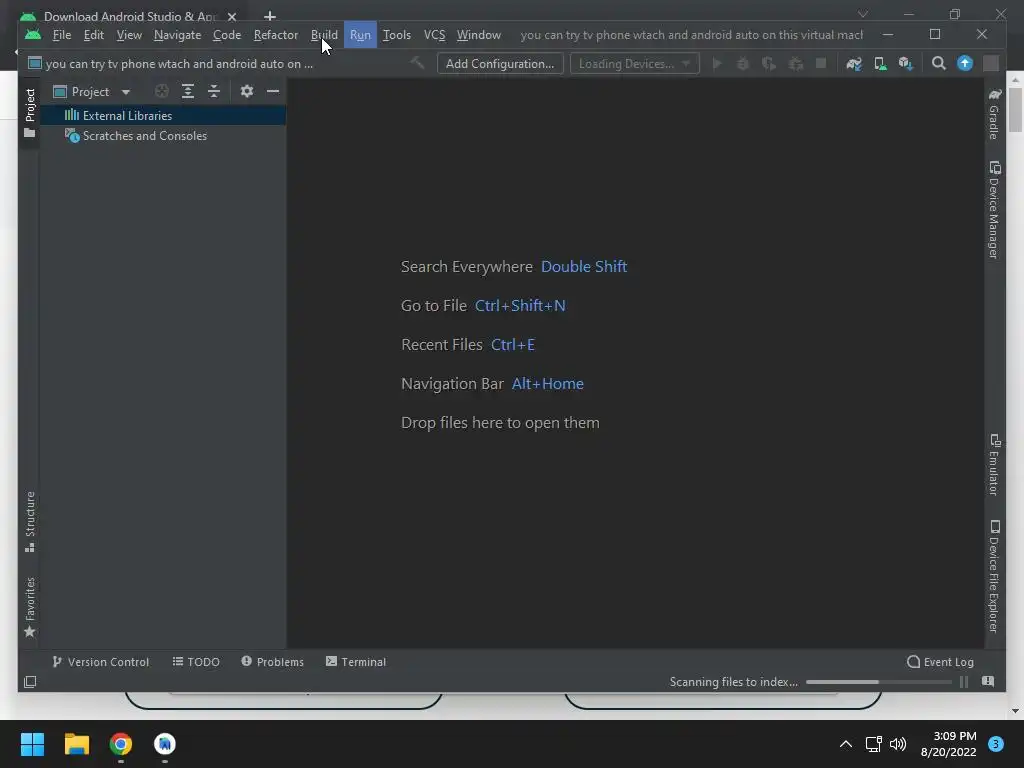Show hidden system tray icons chevron
1024x768 pixels.
point(846,744)
